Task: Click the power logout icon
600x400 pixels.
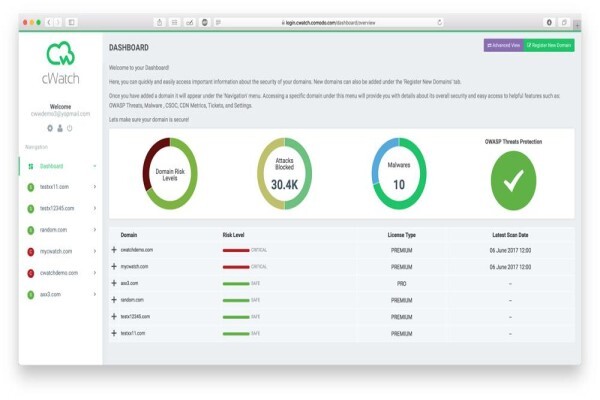Action: pos(70,128)
